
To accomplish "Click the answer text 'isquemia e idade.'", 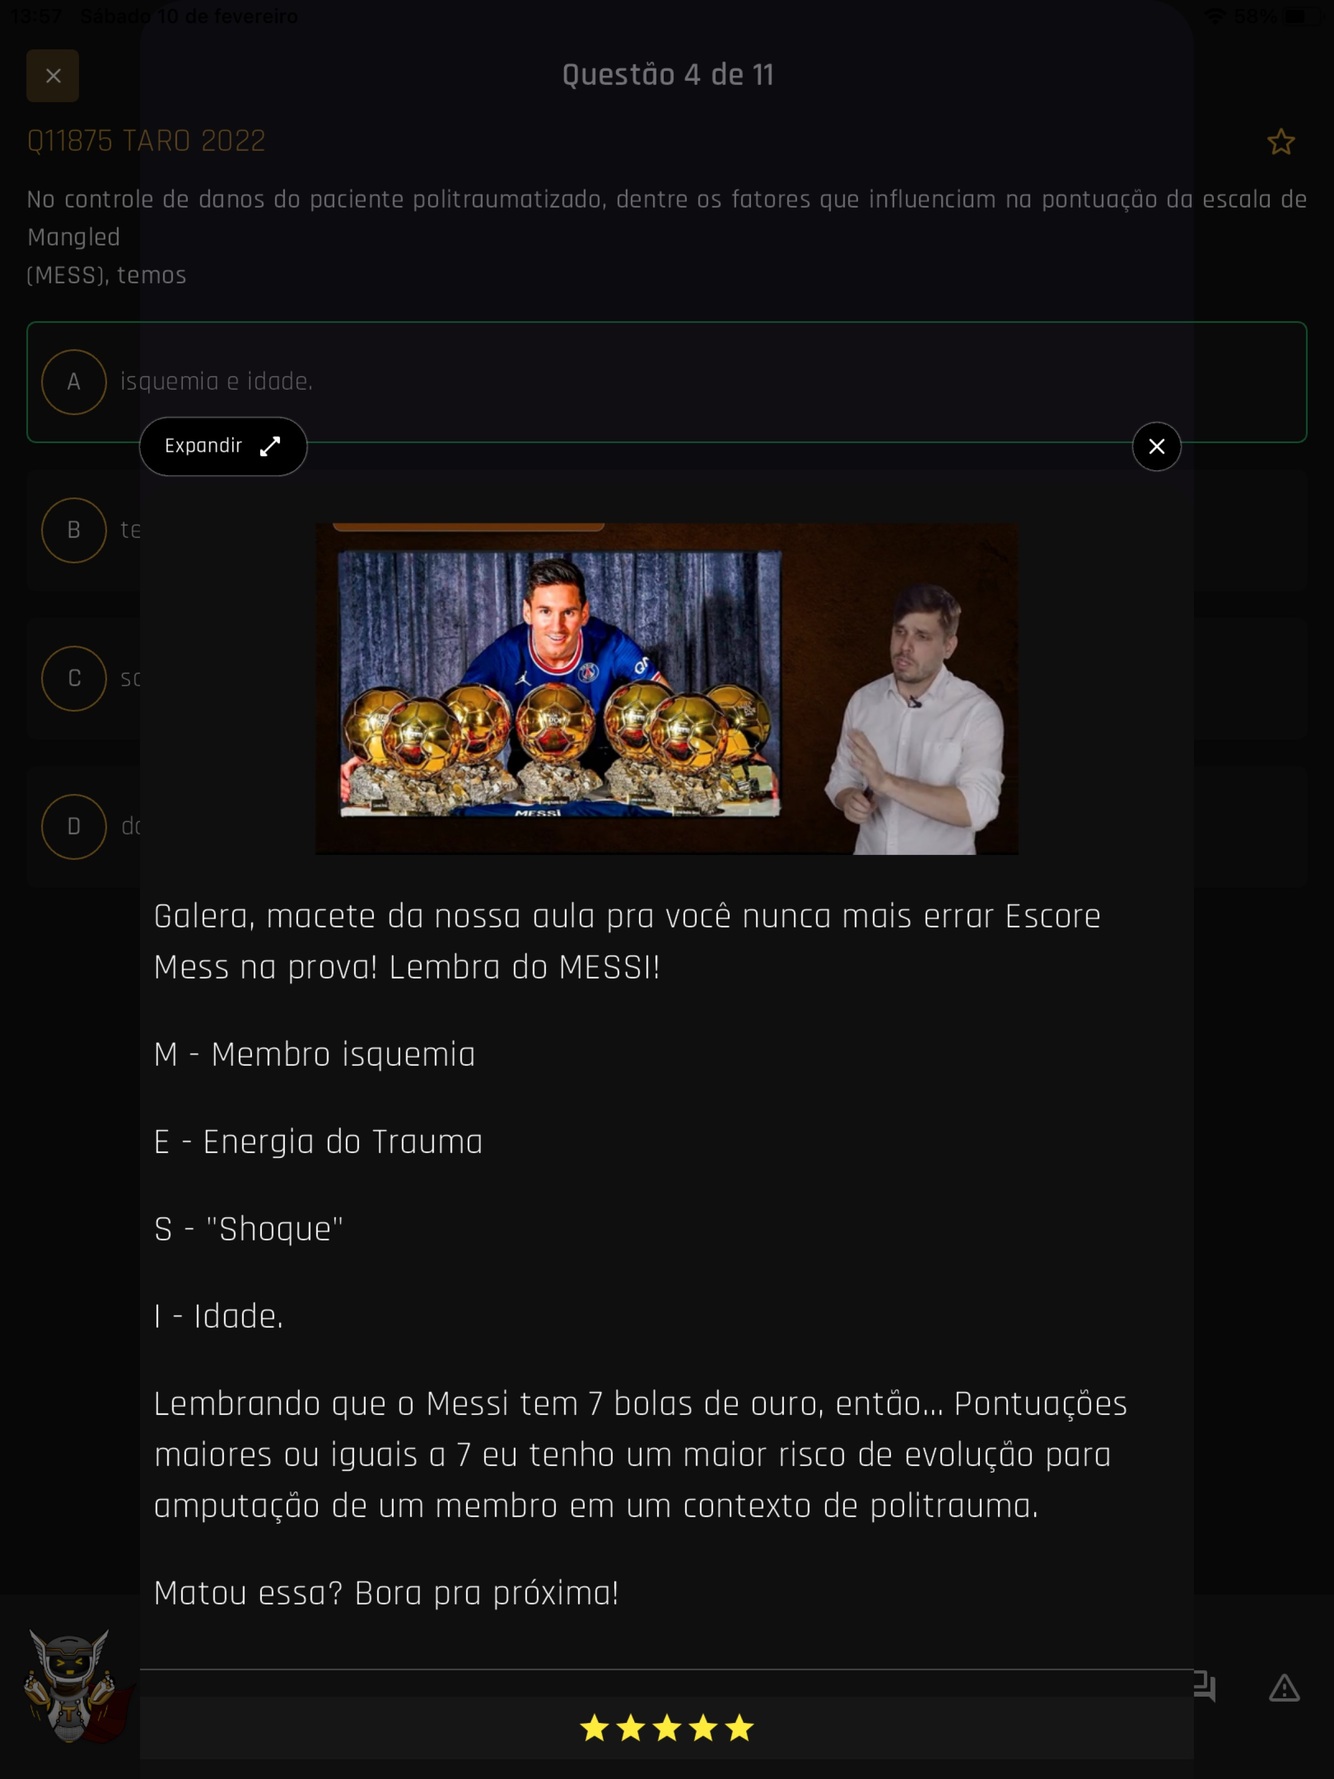I will [216, 382].
